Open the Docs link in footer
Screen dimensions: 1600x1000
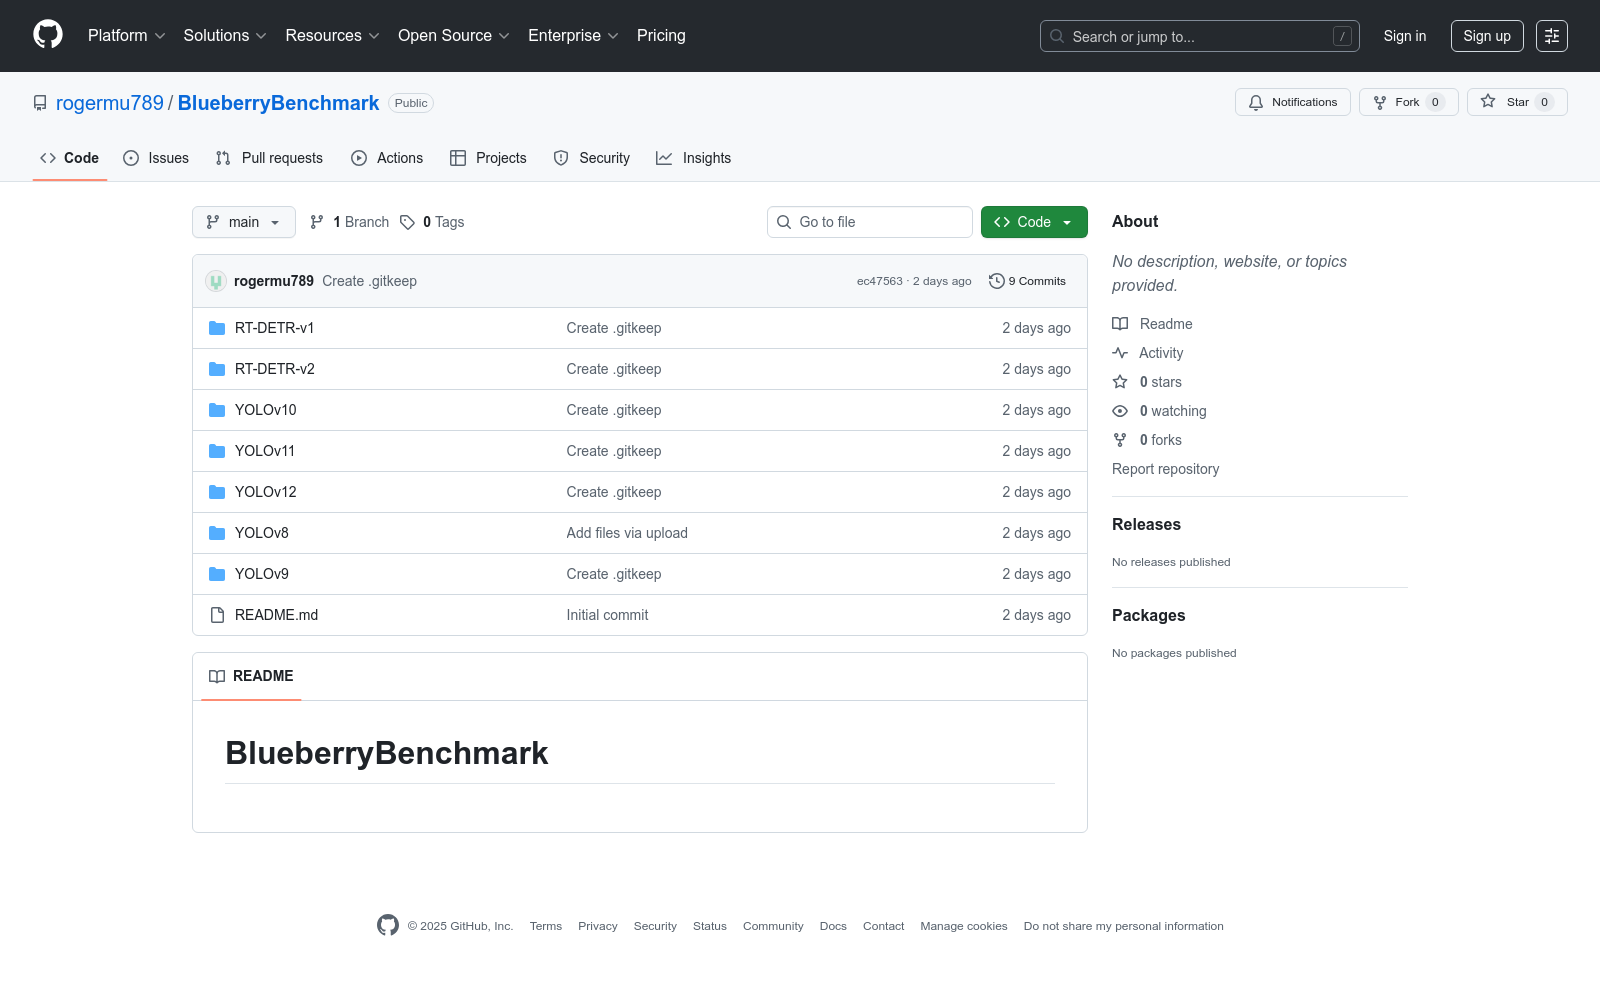[x=833, y=926]
